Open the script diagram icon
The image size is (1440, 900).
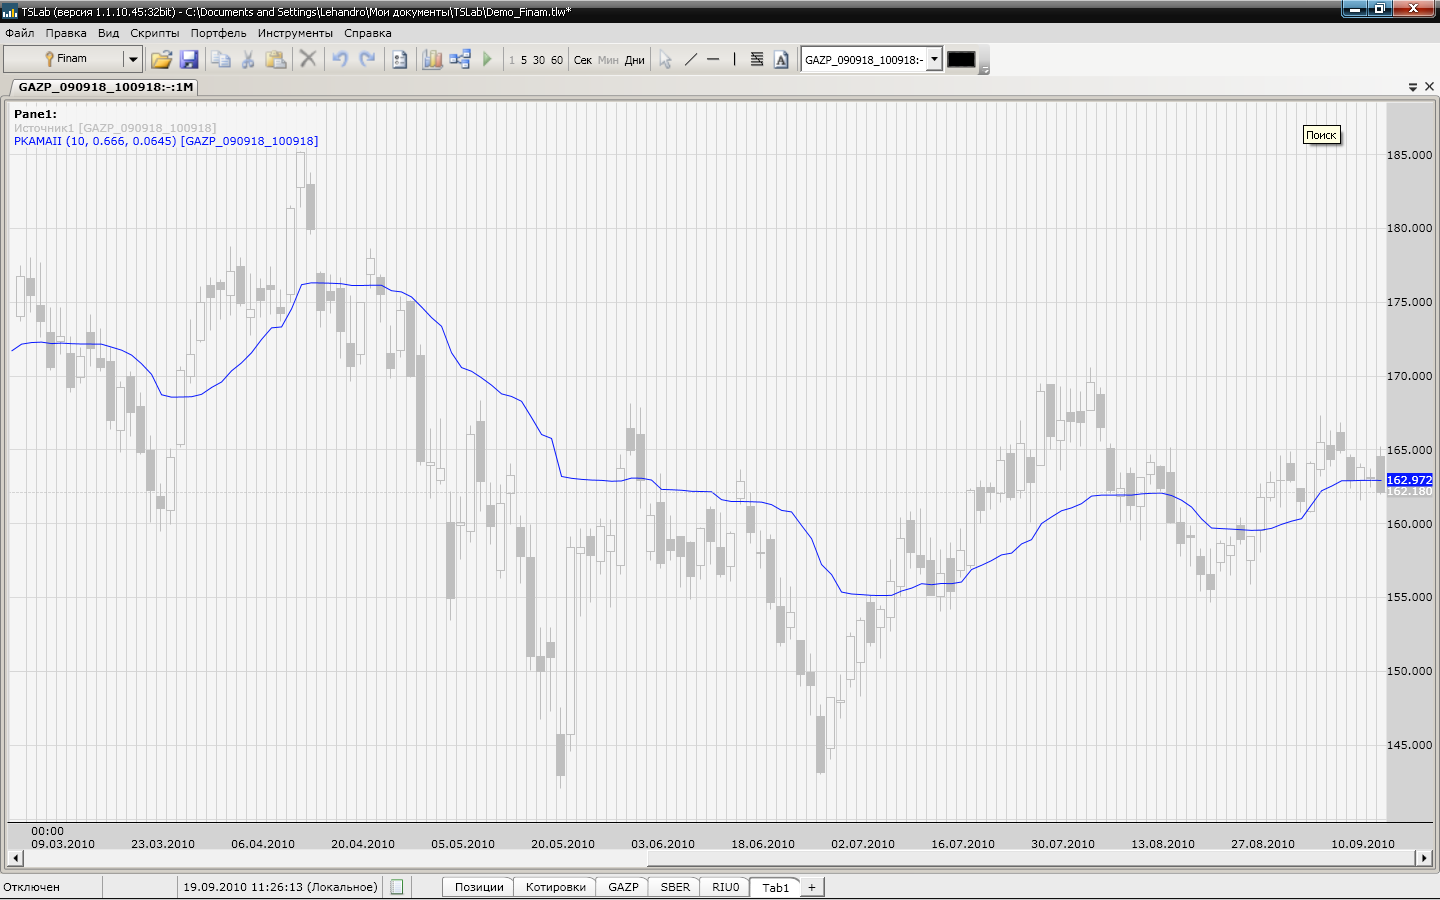[x=460, y=60]
